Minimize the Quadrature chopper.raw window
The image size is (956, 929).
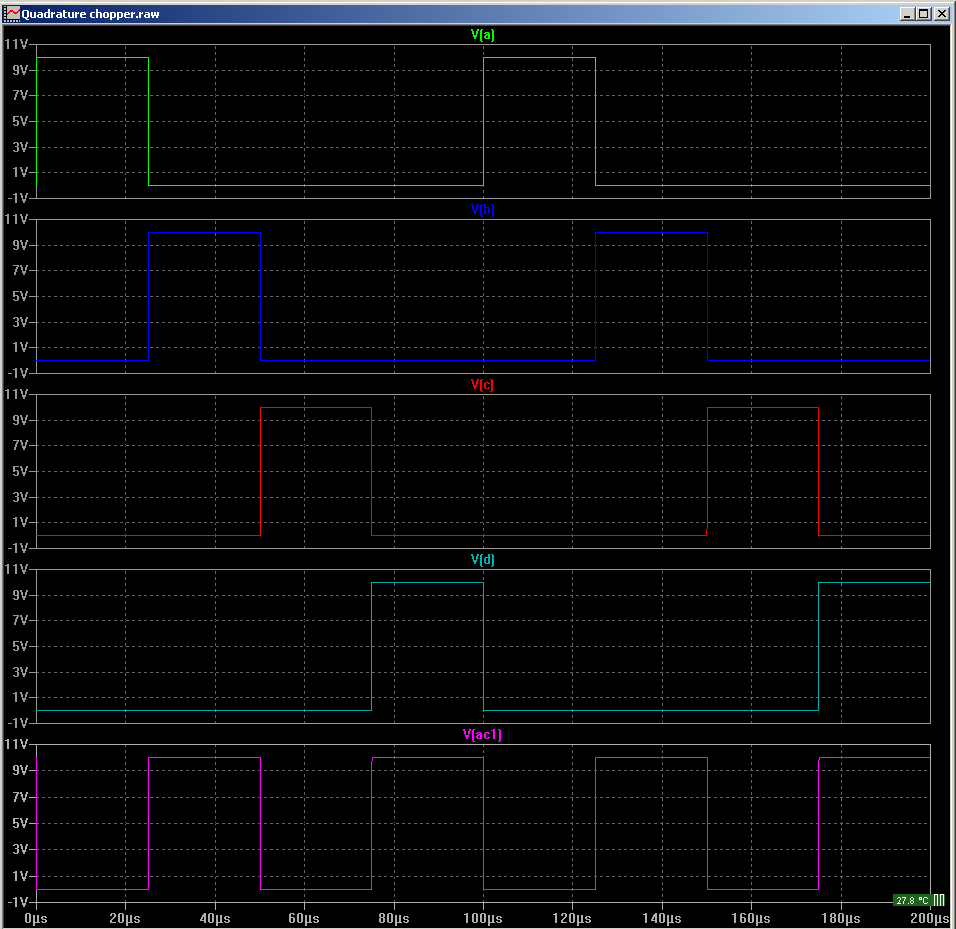pyautogui.click(x=907, y=14)
